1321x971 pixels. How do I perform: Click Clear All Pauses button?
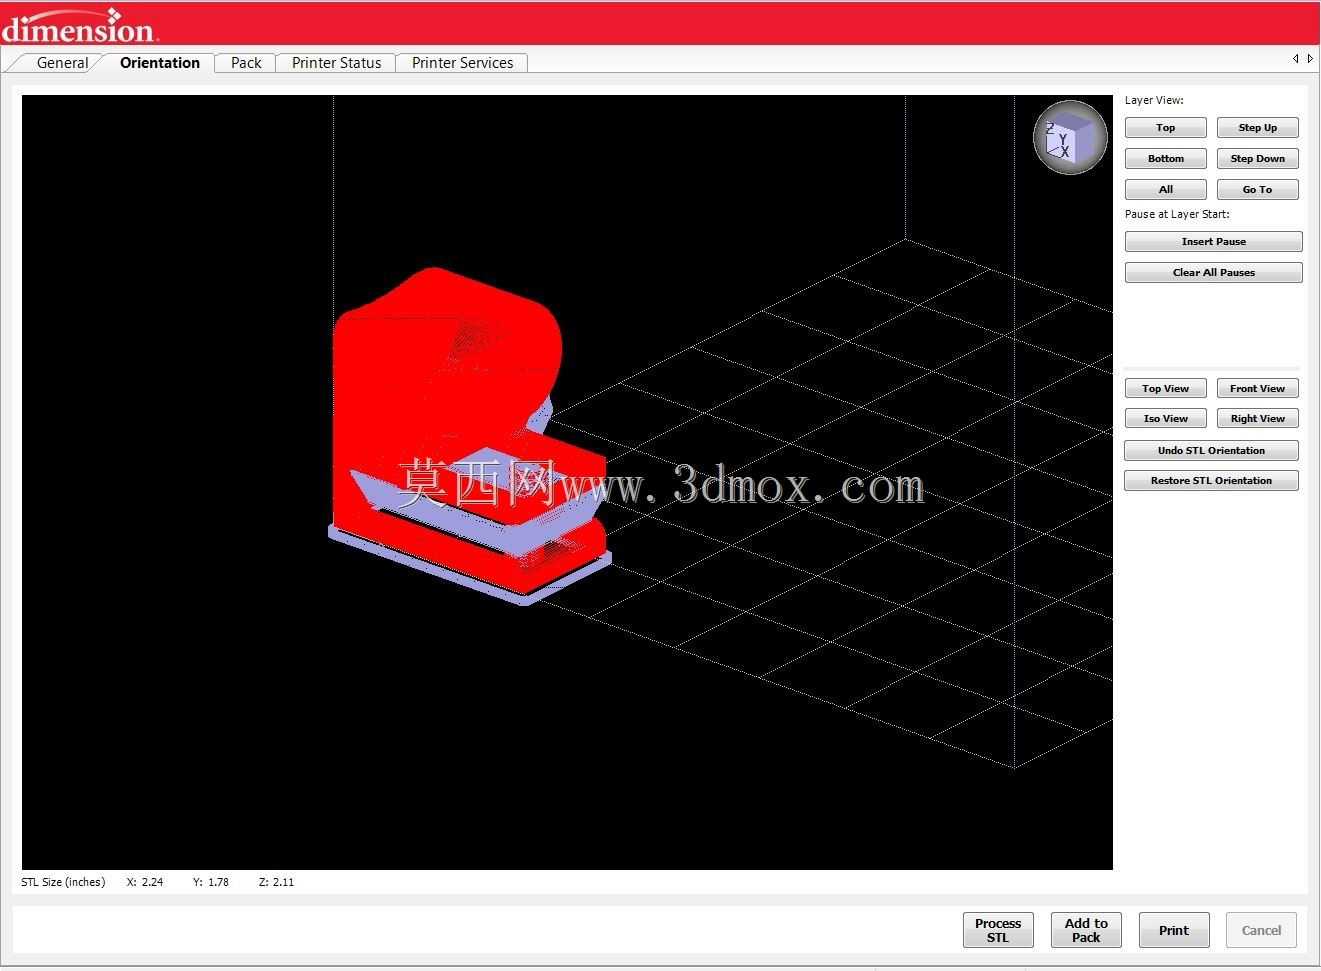[x=1214, y=273]
